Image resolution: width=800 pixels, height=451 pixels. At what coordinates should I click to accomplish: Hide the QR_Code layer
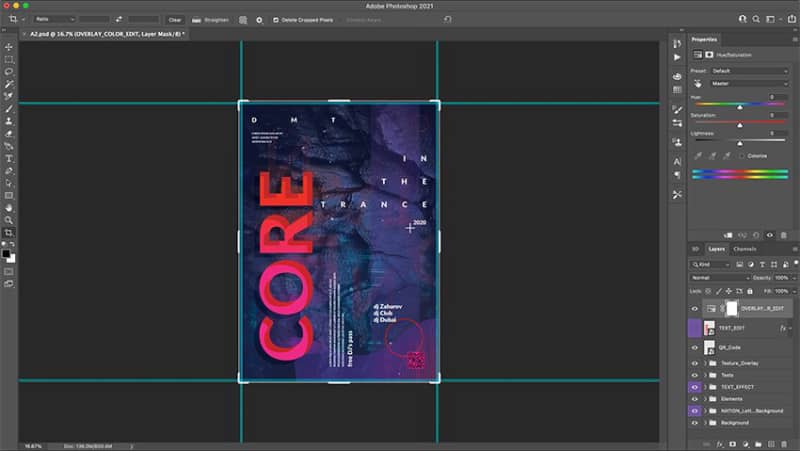694,348
